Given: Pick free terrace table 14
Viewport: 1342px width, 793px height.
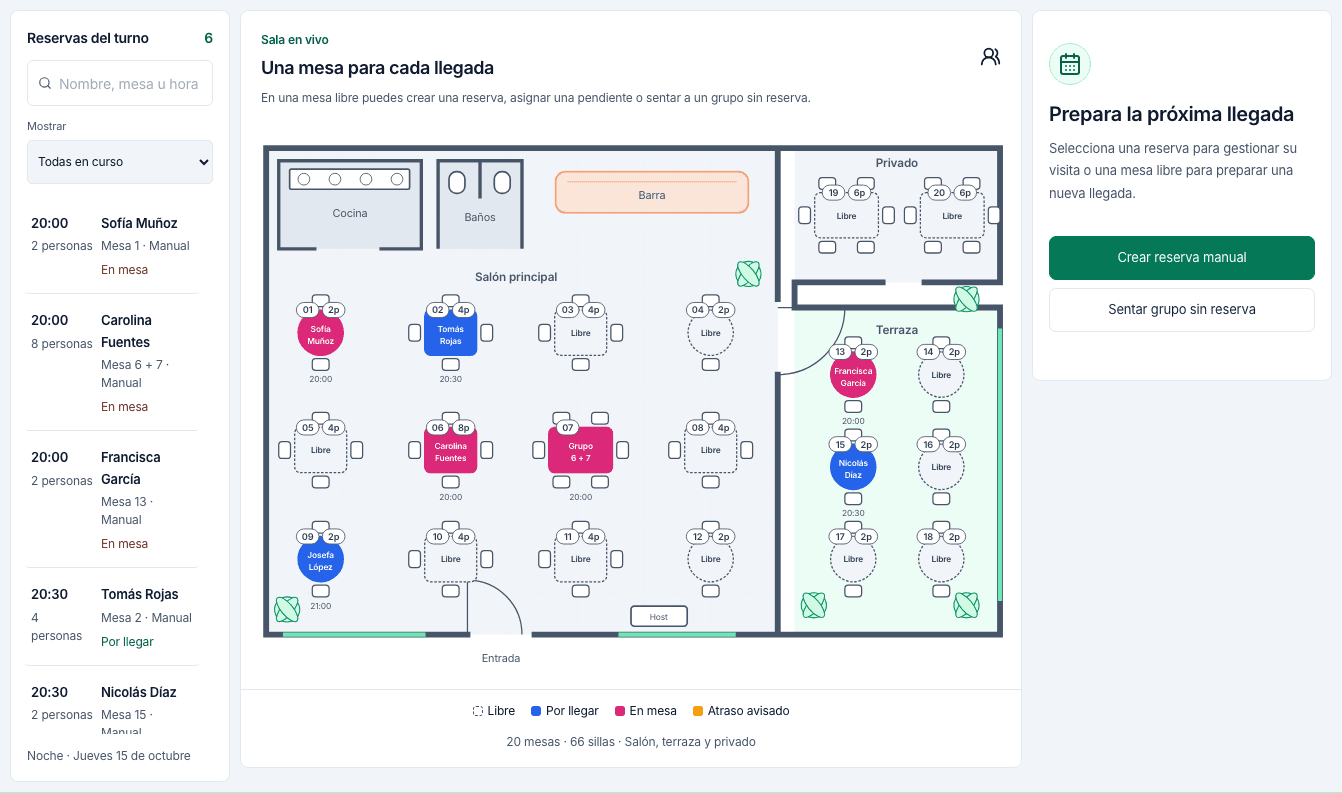Looking at the screenshot, I should point(941,375).
